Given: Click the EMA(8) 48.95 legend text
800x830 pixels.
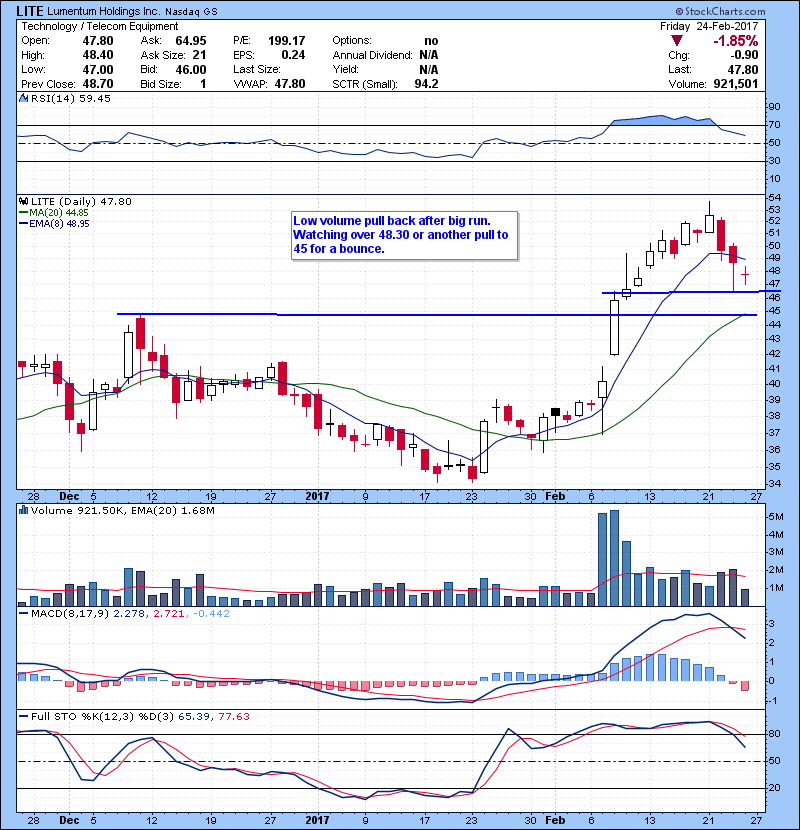Looking at the screenshot, I should pos(59,224).
